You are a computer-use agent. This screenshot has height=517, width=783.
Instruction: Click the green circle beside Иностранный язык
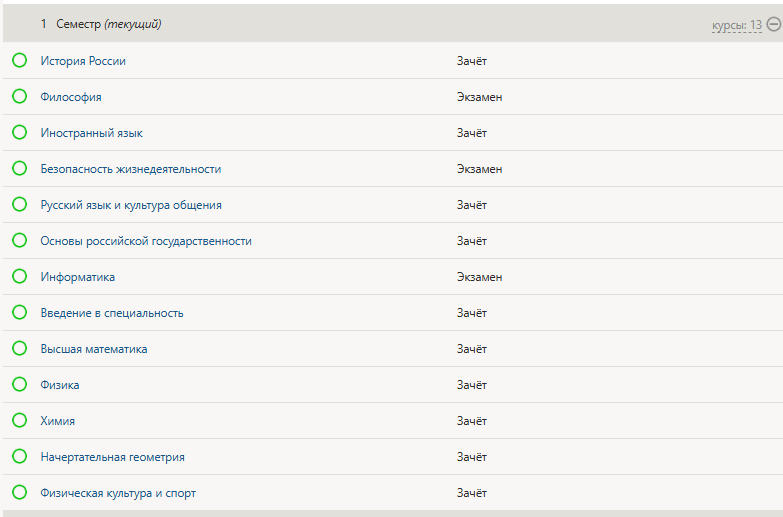(x=19, y=133)
